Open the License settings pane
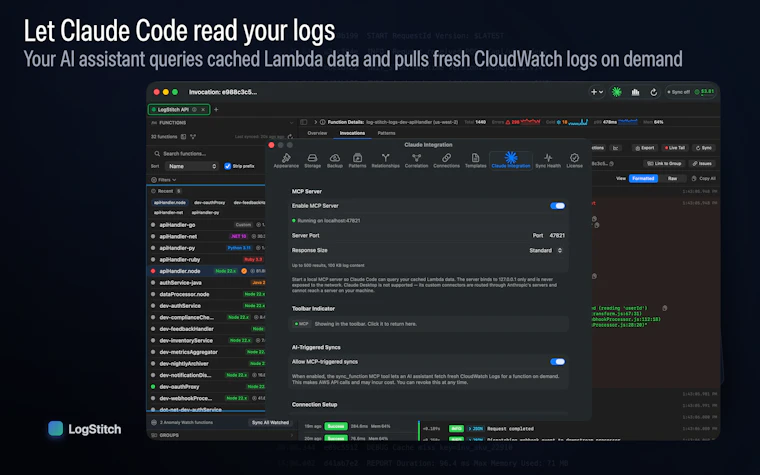The image size is (760, 475). tap(574, 160)
